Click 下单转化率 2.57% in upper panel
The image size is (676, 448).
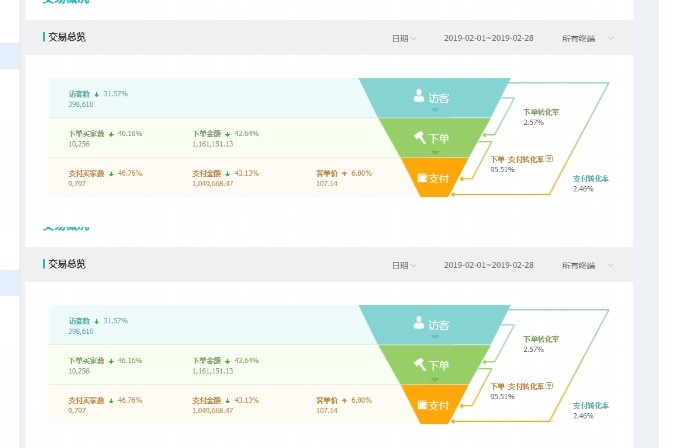tap(534, 122)
